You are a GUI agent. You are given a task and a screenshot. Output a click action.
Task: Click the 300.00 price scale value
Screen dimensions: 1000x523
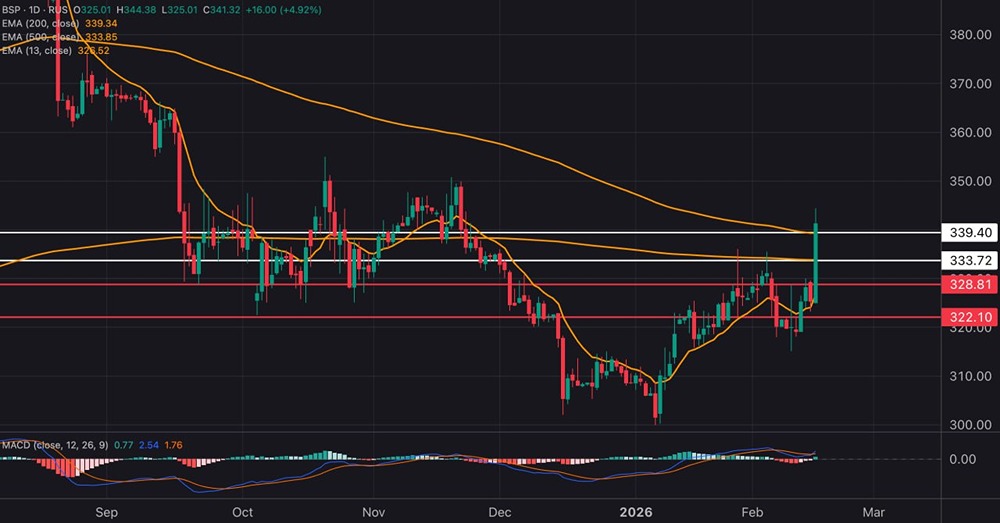tap(970, 425)
